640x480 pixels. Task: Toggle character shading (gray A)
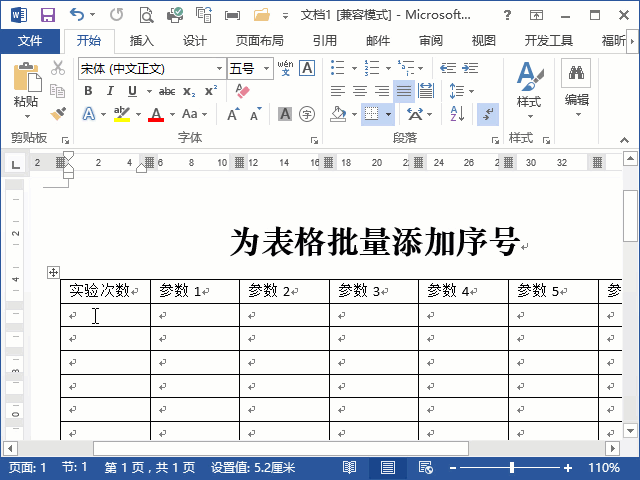(285, 114)
